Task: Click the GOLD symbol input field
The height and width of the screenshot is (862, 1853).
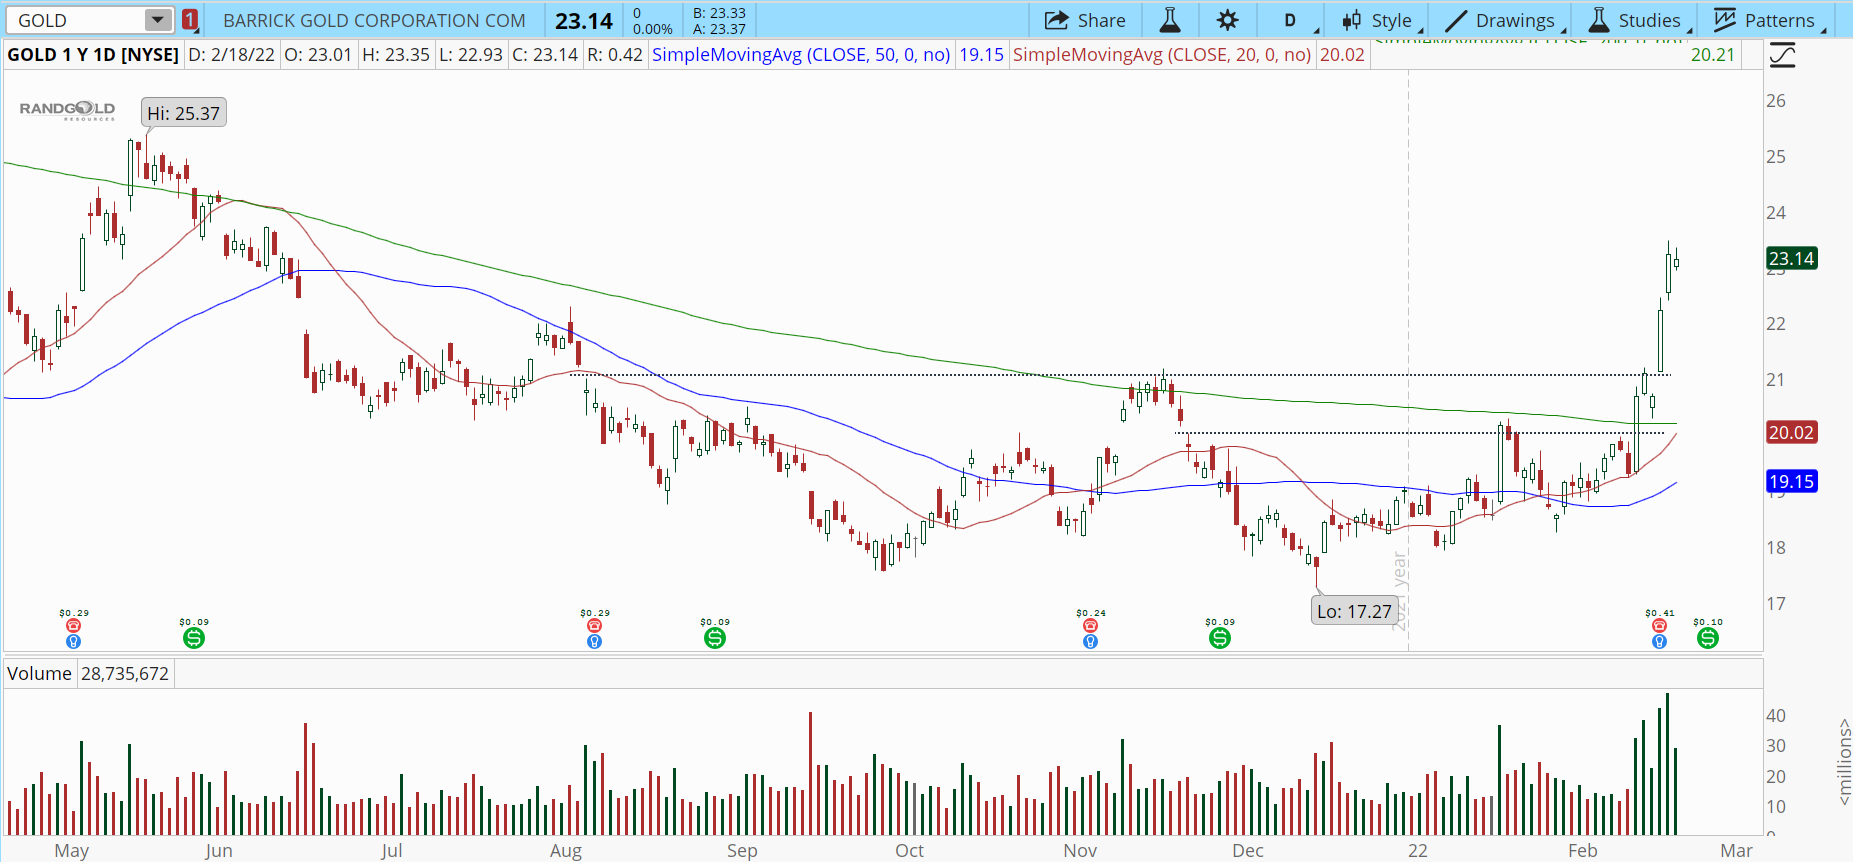Action: [78, 20]
